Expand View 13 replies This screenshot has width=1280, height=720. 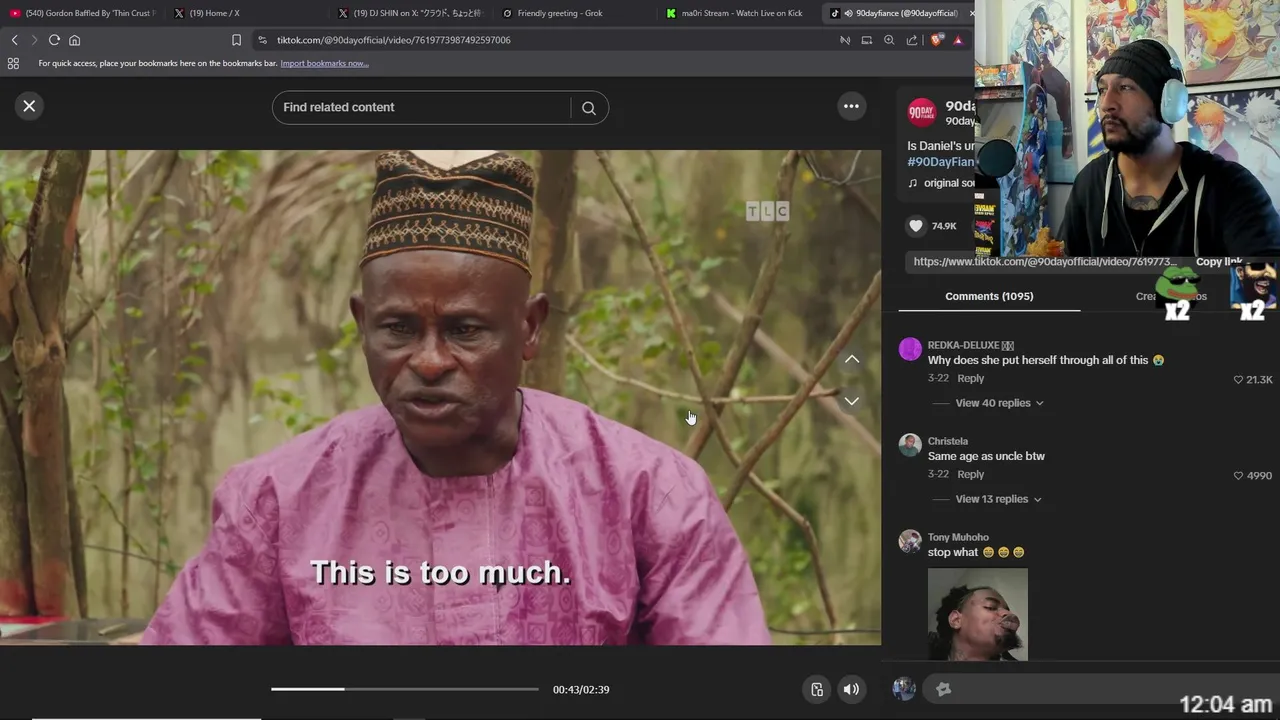[x=998, y=499]
